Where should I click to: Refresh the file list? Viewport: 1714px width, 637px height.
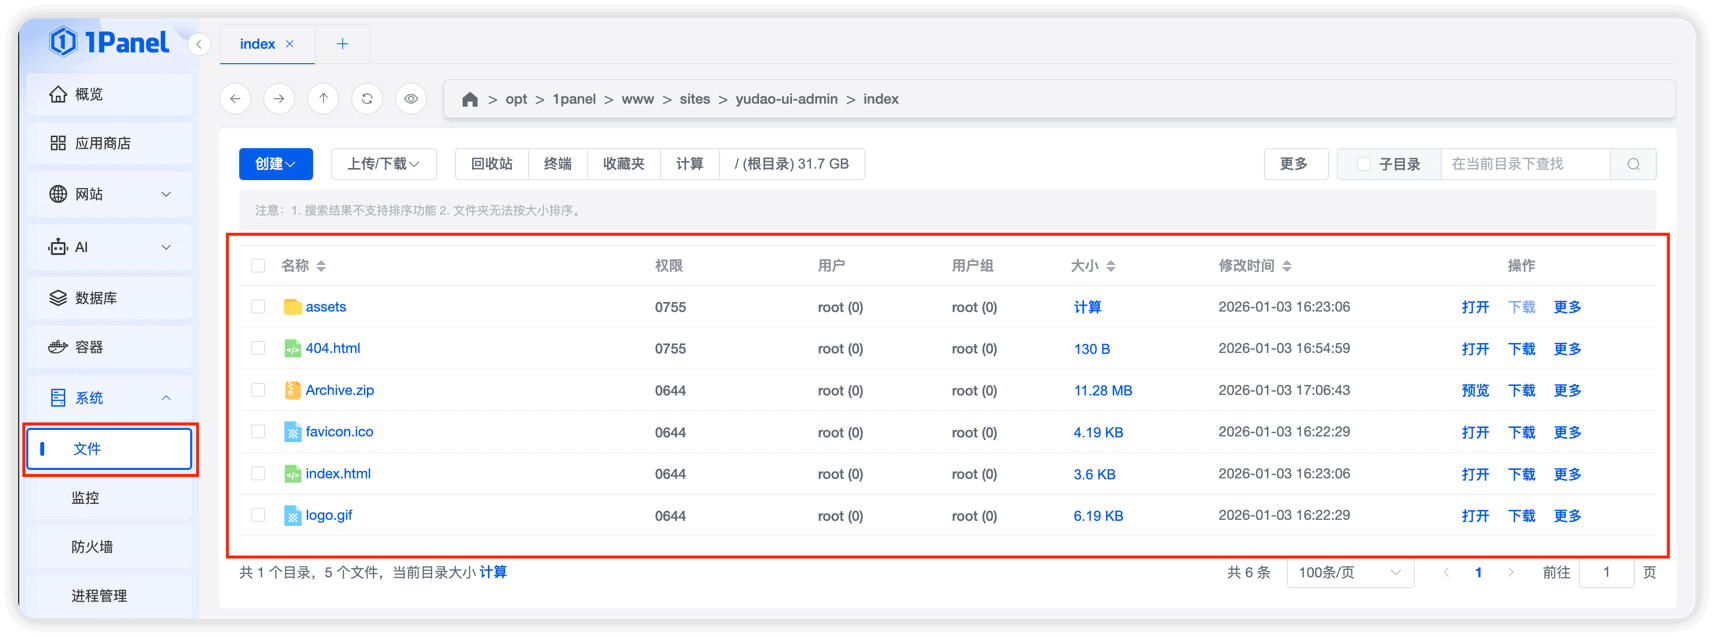(367, 99)
